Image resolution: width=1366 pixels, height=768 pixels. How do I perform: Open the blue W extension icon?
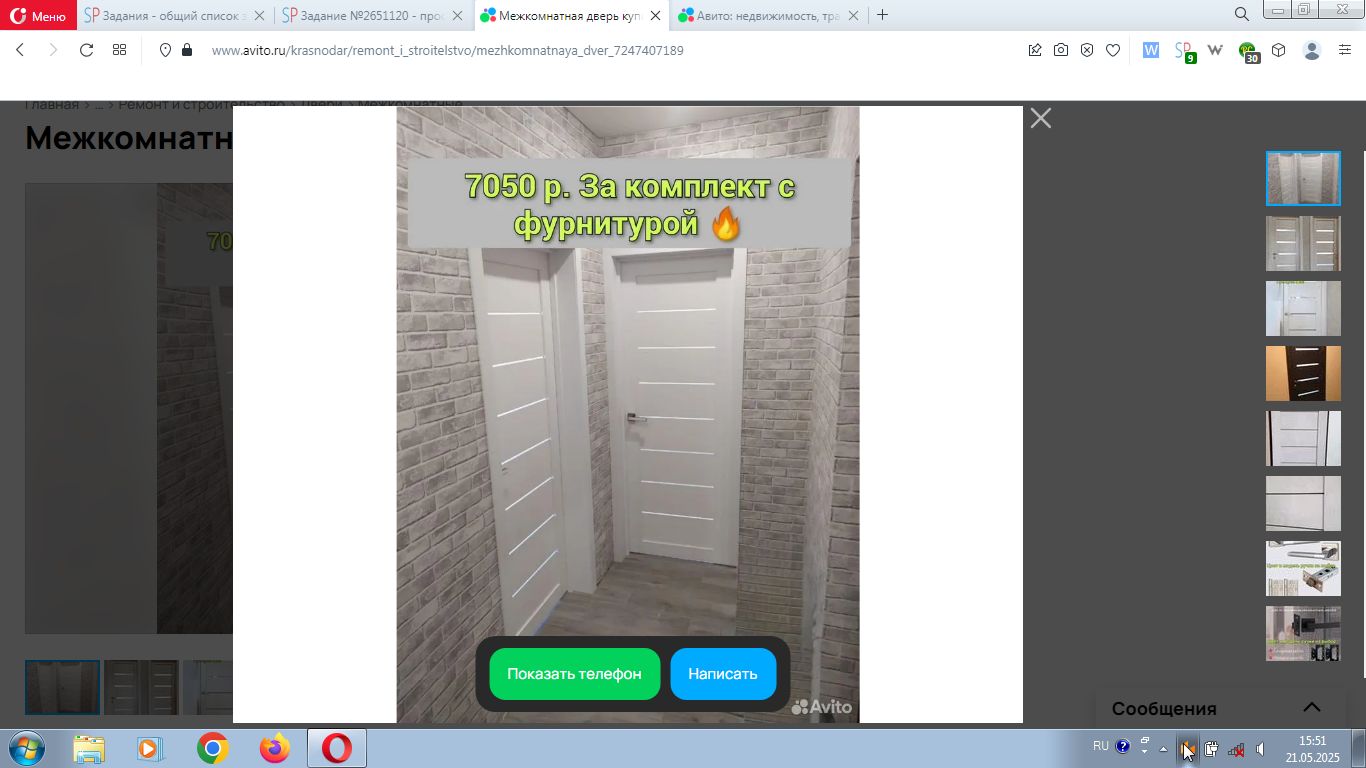(x=1151, y=50)
